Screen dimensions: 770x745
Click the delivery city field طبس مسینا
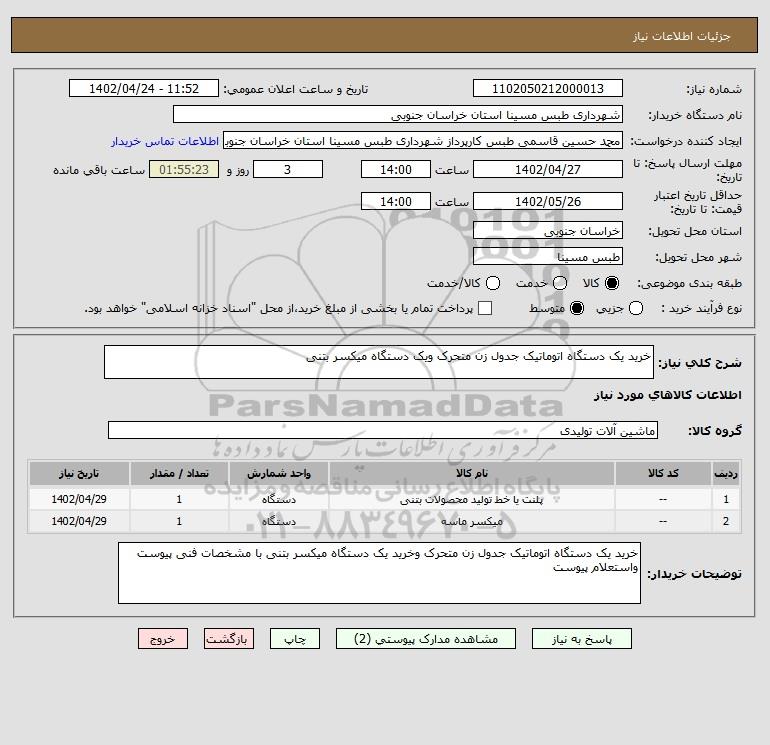point(548,257)
